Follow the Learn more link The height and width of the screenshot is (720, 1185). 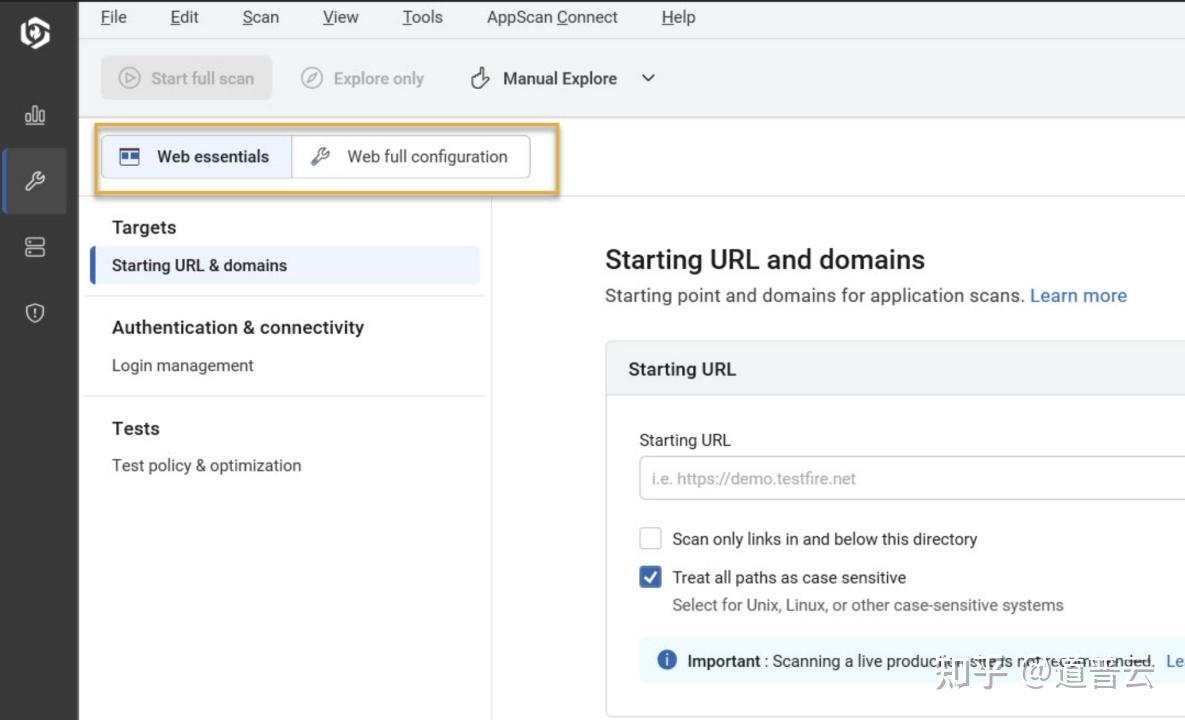tap(1078, 296)
